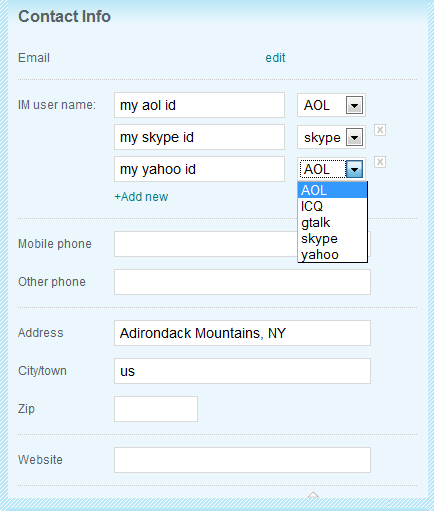Image resolution: width=434 pixels, height=511 pixels.
Task: Focus the 'my aol id' text field
Action: pyautogui.click(x=199, y=105)
